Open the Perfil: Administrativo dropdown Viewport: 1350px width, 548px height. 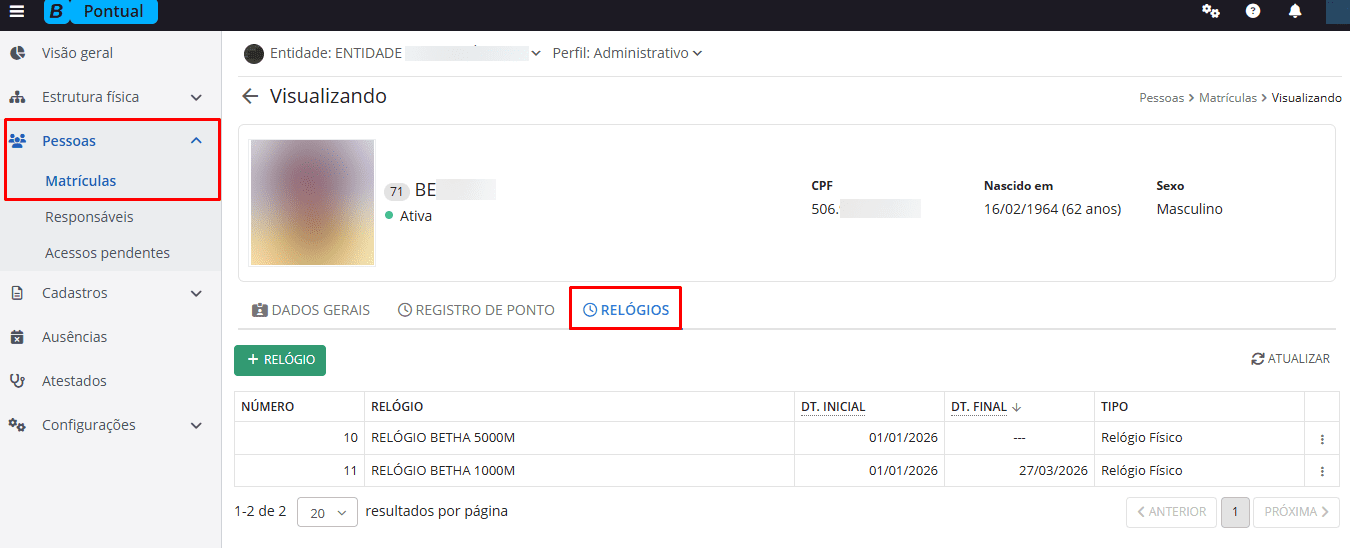[x=627, y=53]
